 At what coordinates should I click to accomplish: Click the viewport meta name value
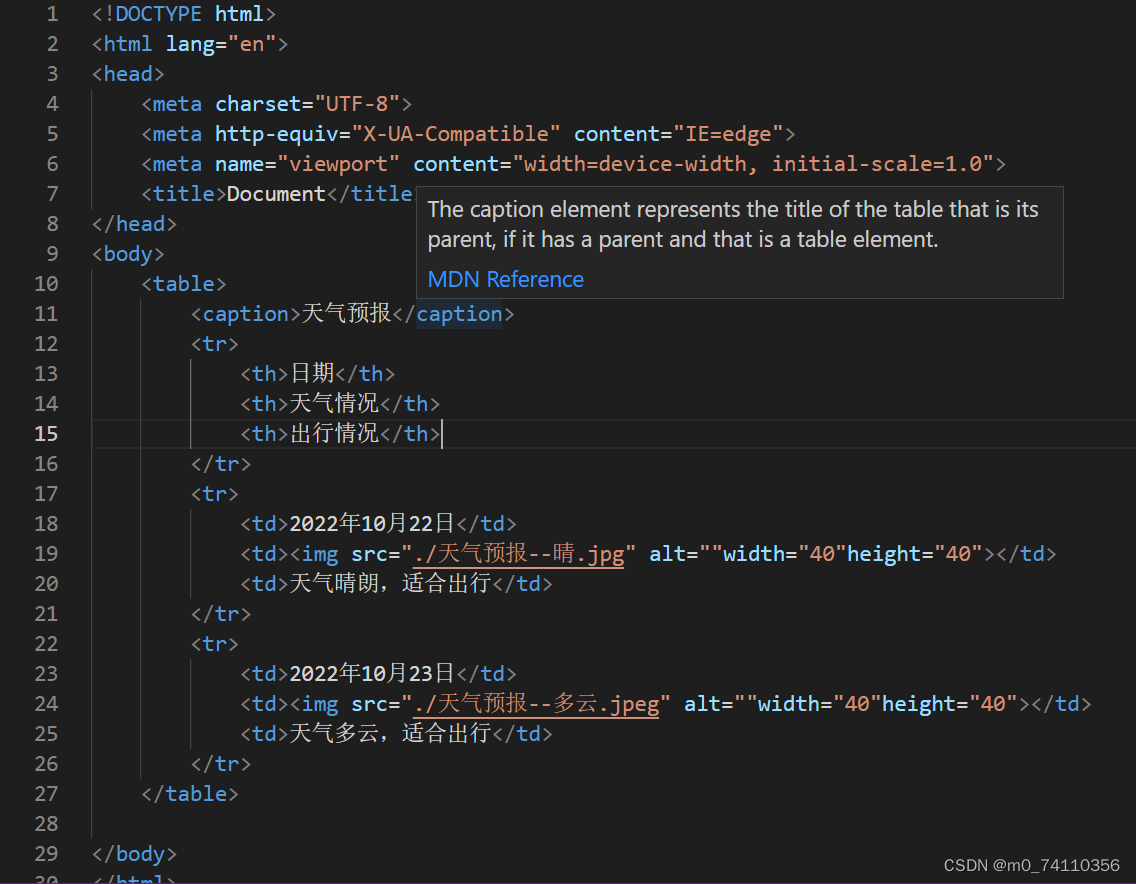pos(338,164)
